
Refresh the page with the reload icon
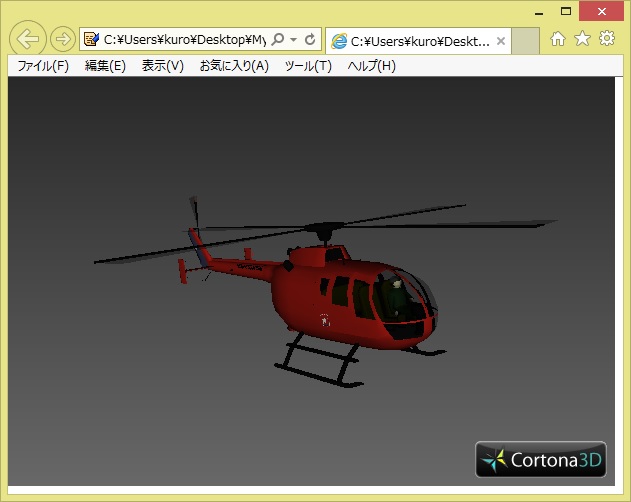310,40
